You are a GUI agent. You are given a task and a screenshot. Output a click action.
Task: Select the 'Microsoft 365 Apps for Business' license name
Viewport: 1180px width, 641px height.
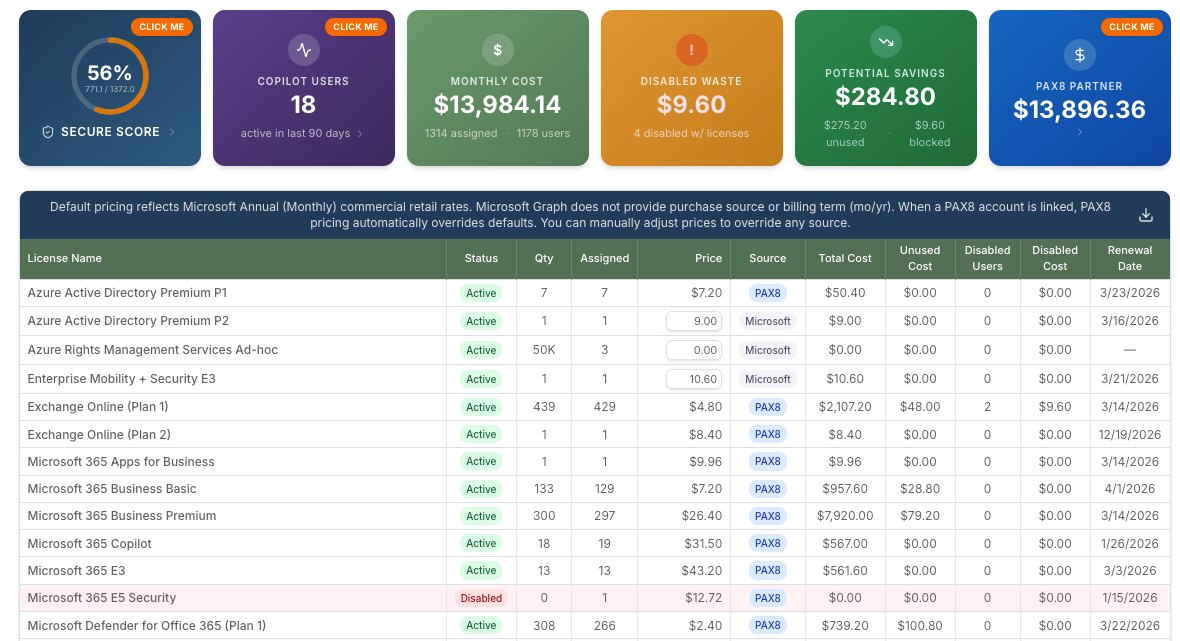(x=121, y=462)
